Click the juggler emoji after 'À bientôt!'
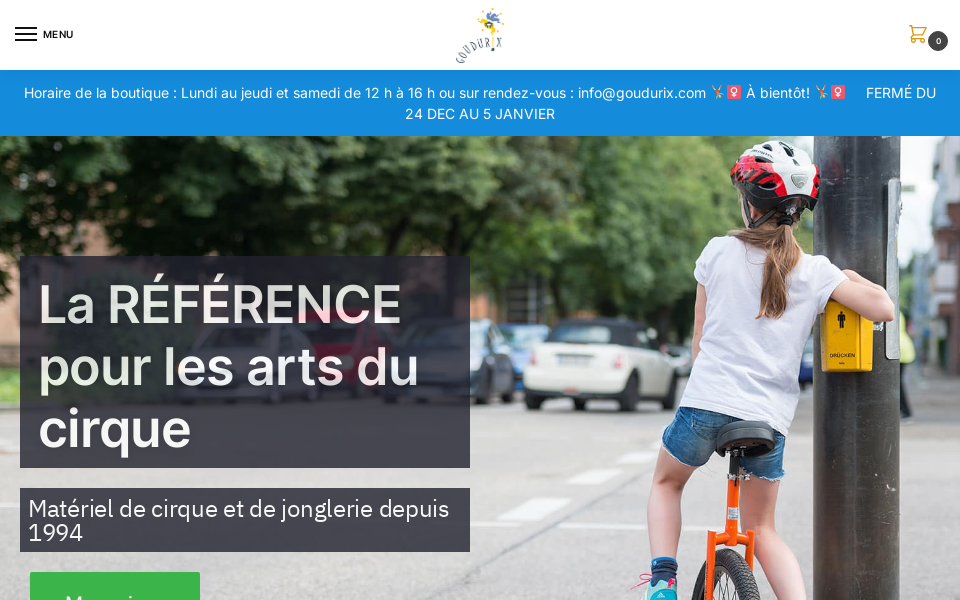Screen dimensions: 960x600 pos(821,92)
